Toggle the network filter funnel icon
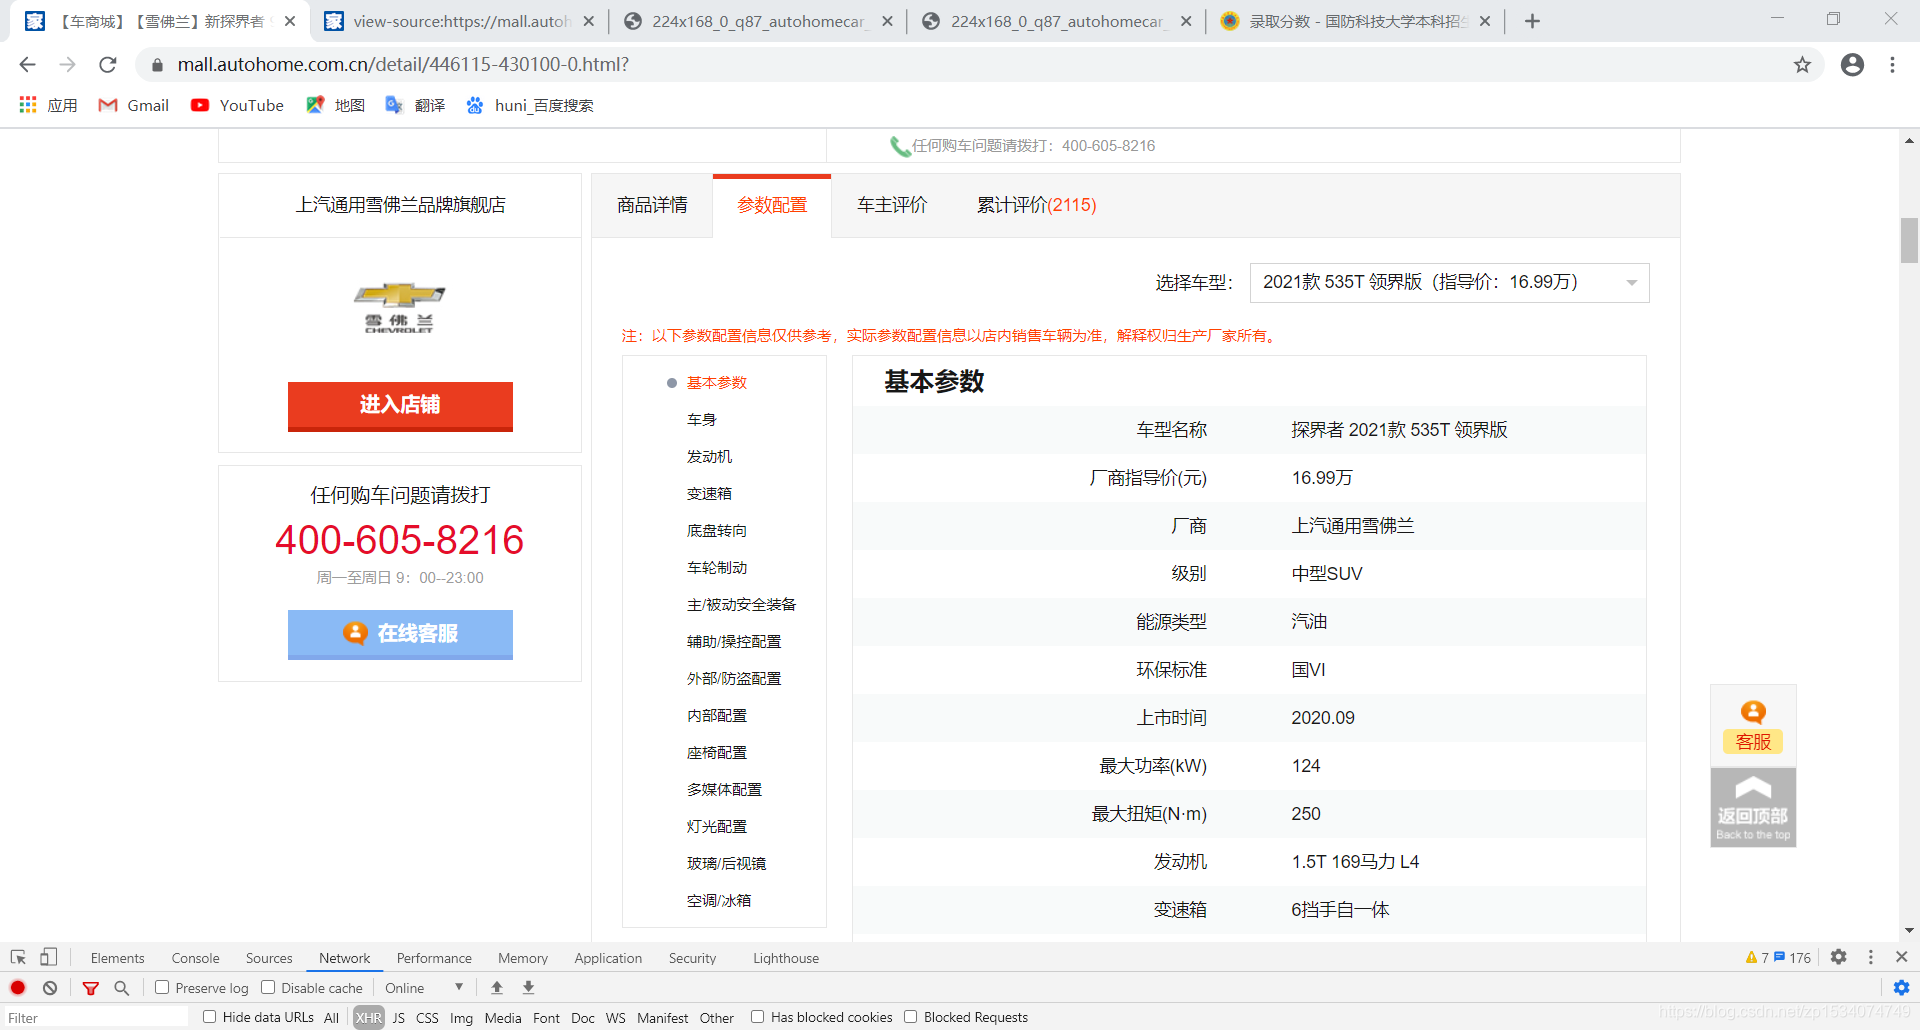1920x1030 pixels. coord(90,988)
